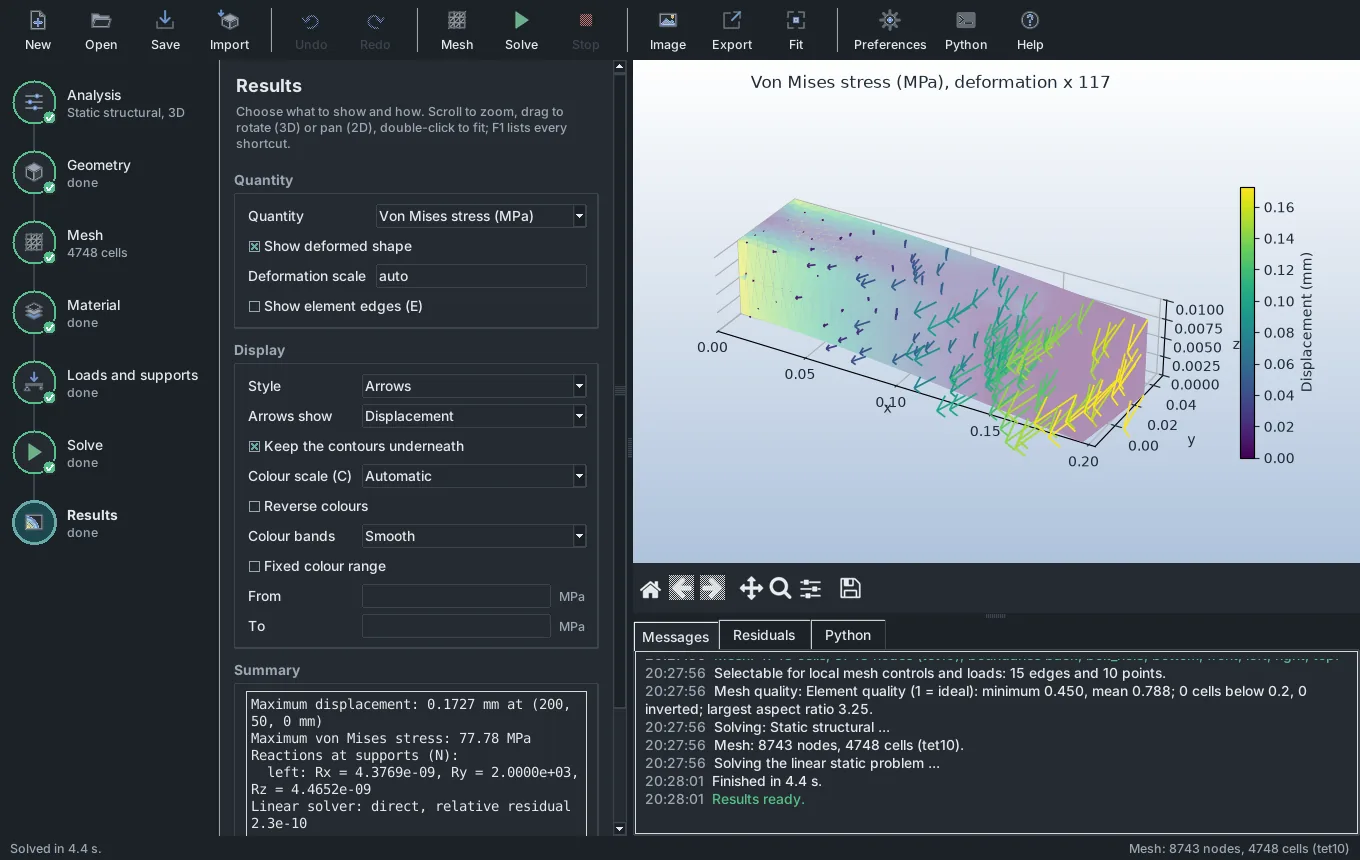Switch to the Messages tab
This screenshot has height=860, width=1360.
pos(676,637)
